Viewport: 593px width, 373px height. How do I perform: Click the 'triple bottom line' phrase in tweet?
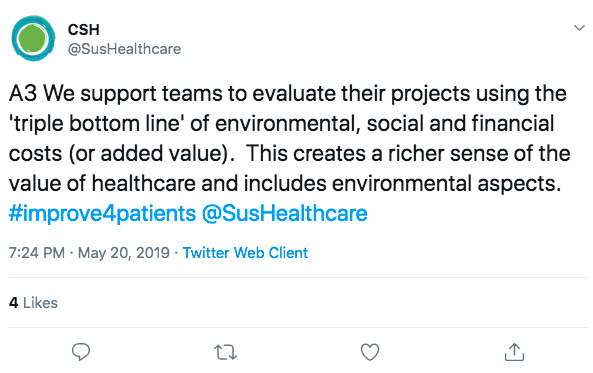96,124
